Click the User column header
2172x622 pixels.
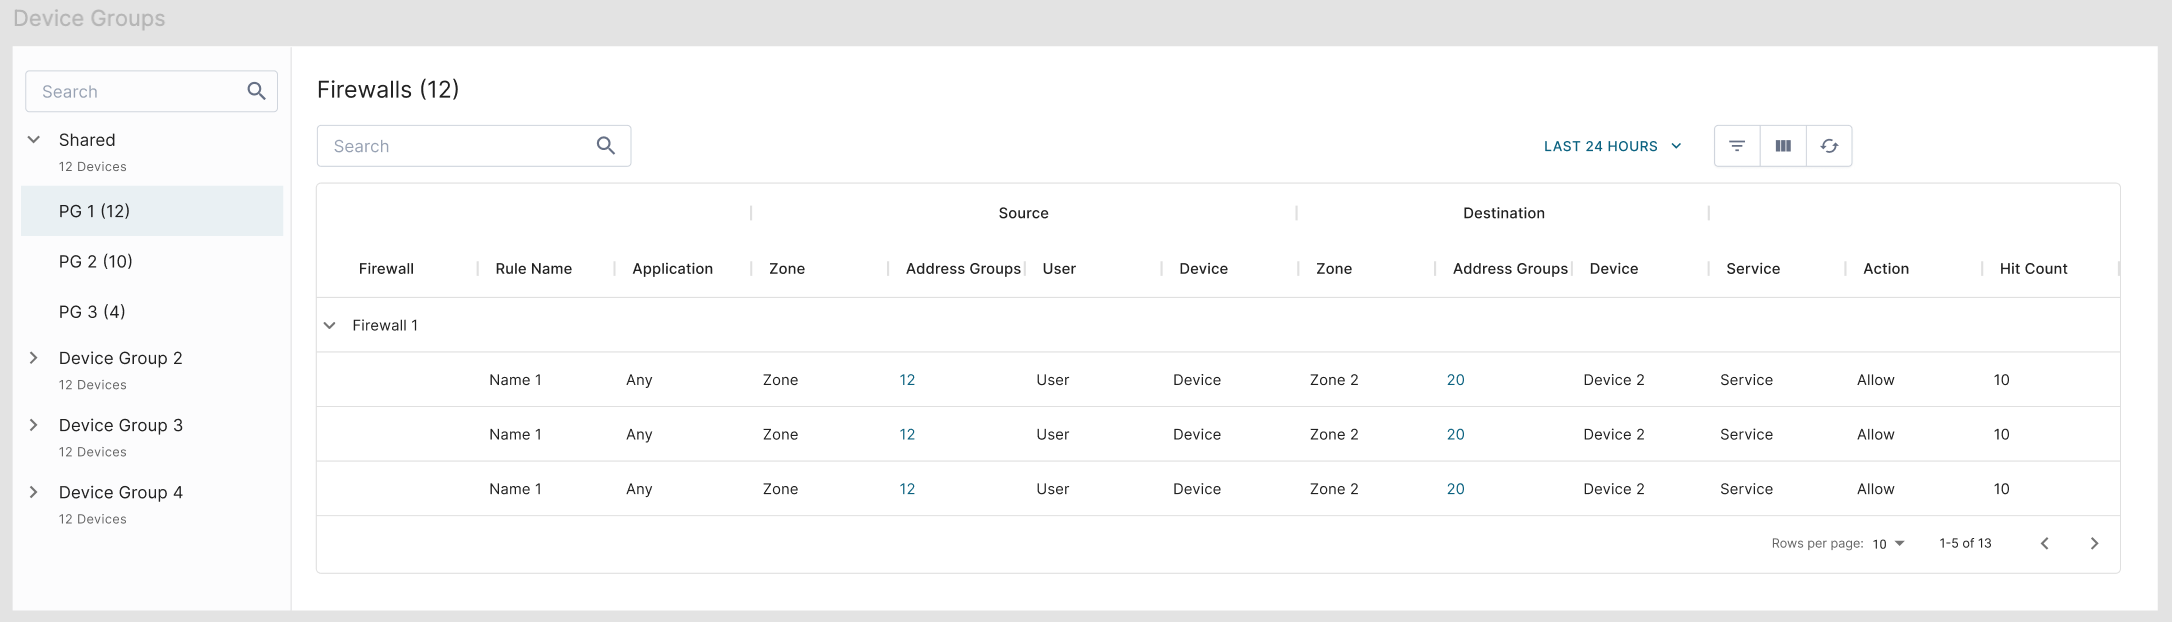[1059, 268]
